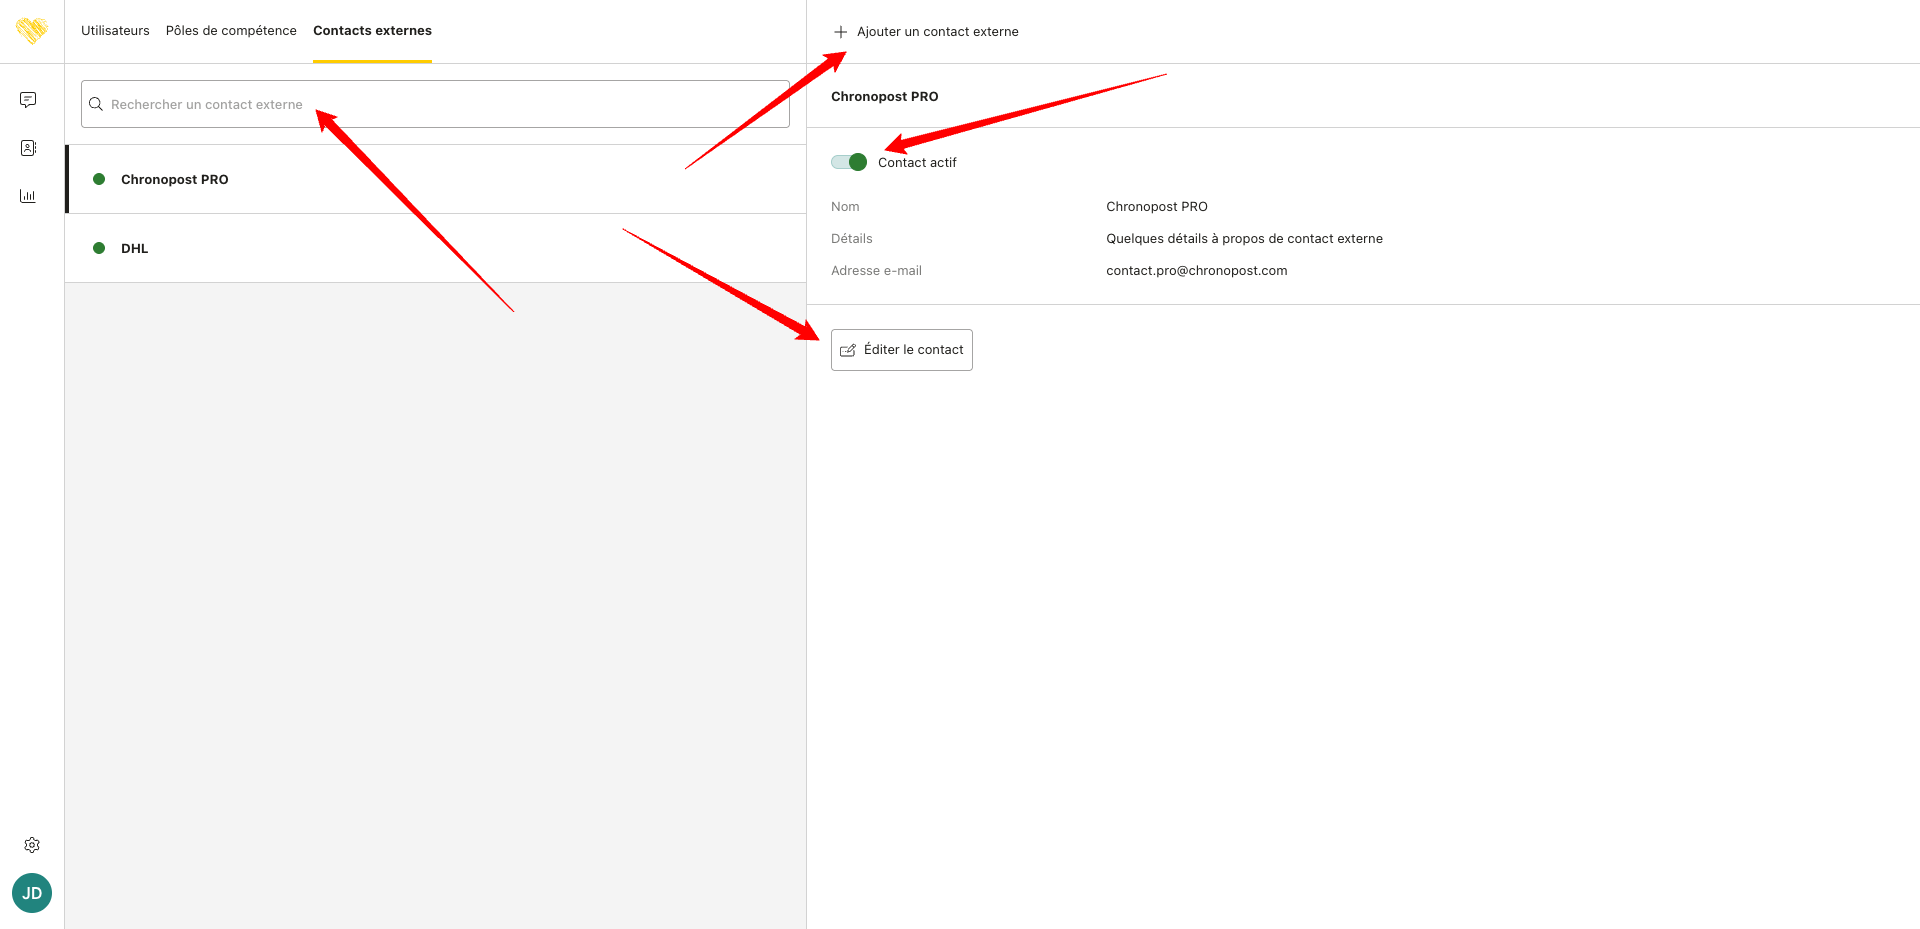Select the Chronopost PRO contact in list
This screenshot has width=1920, height=929.
point(436,179)
